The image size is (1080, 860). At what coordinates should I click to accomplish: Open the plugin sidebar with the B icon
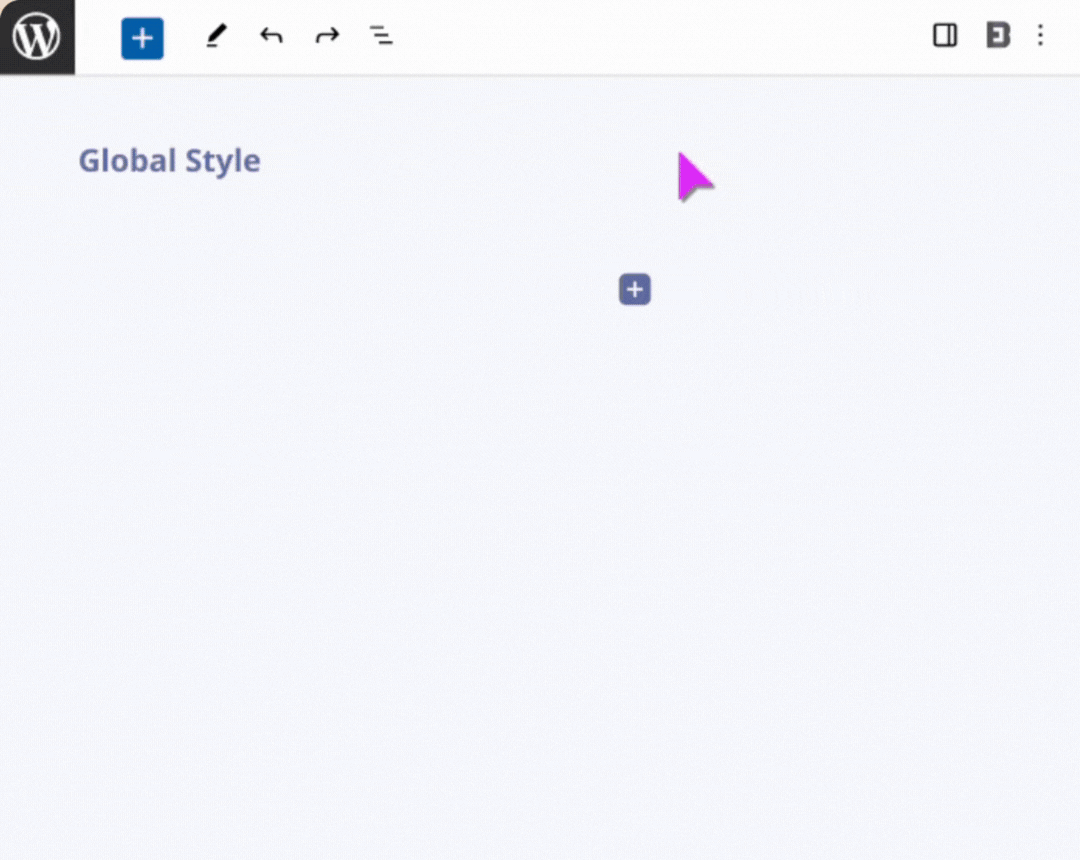(x=997, y=36)
